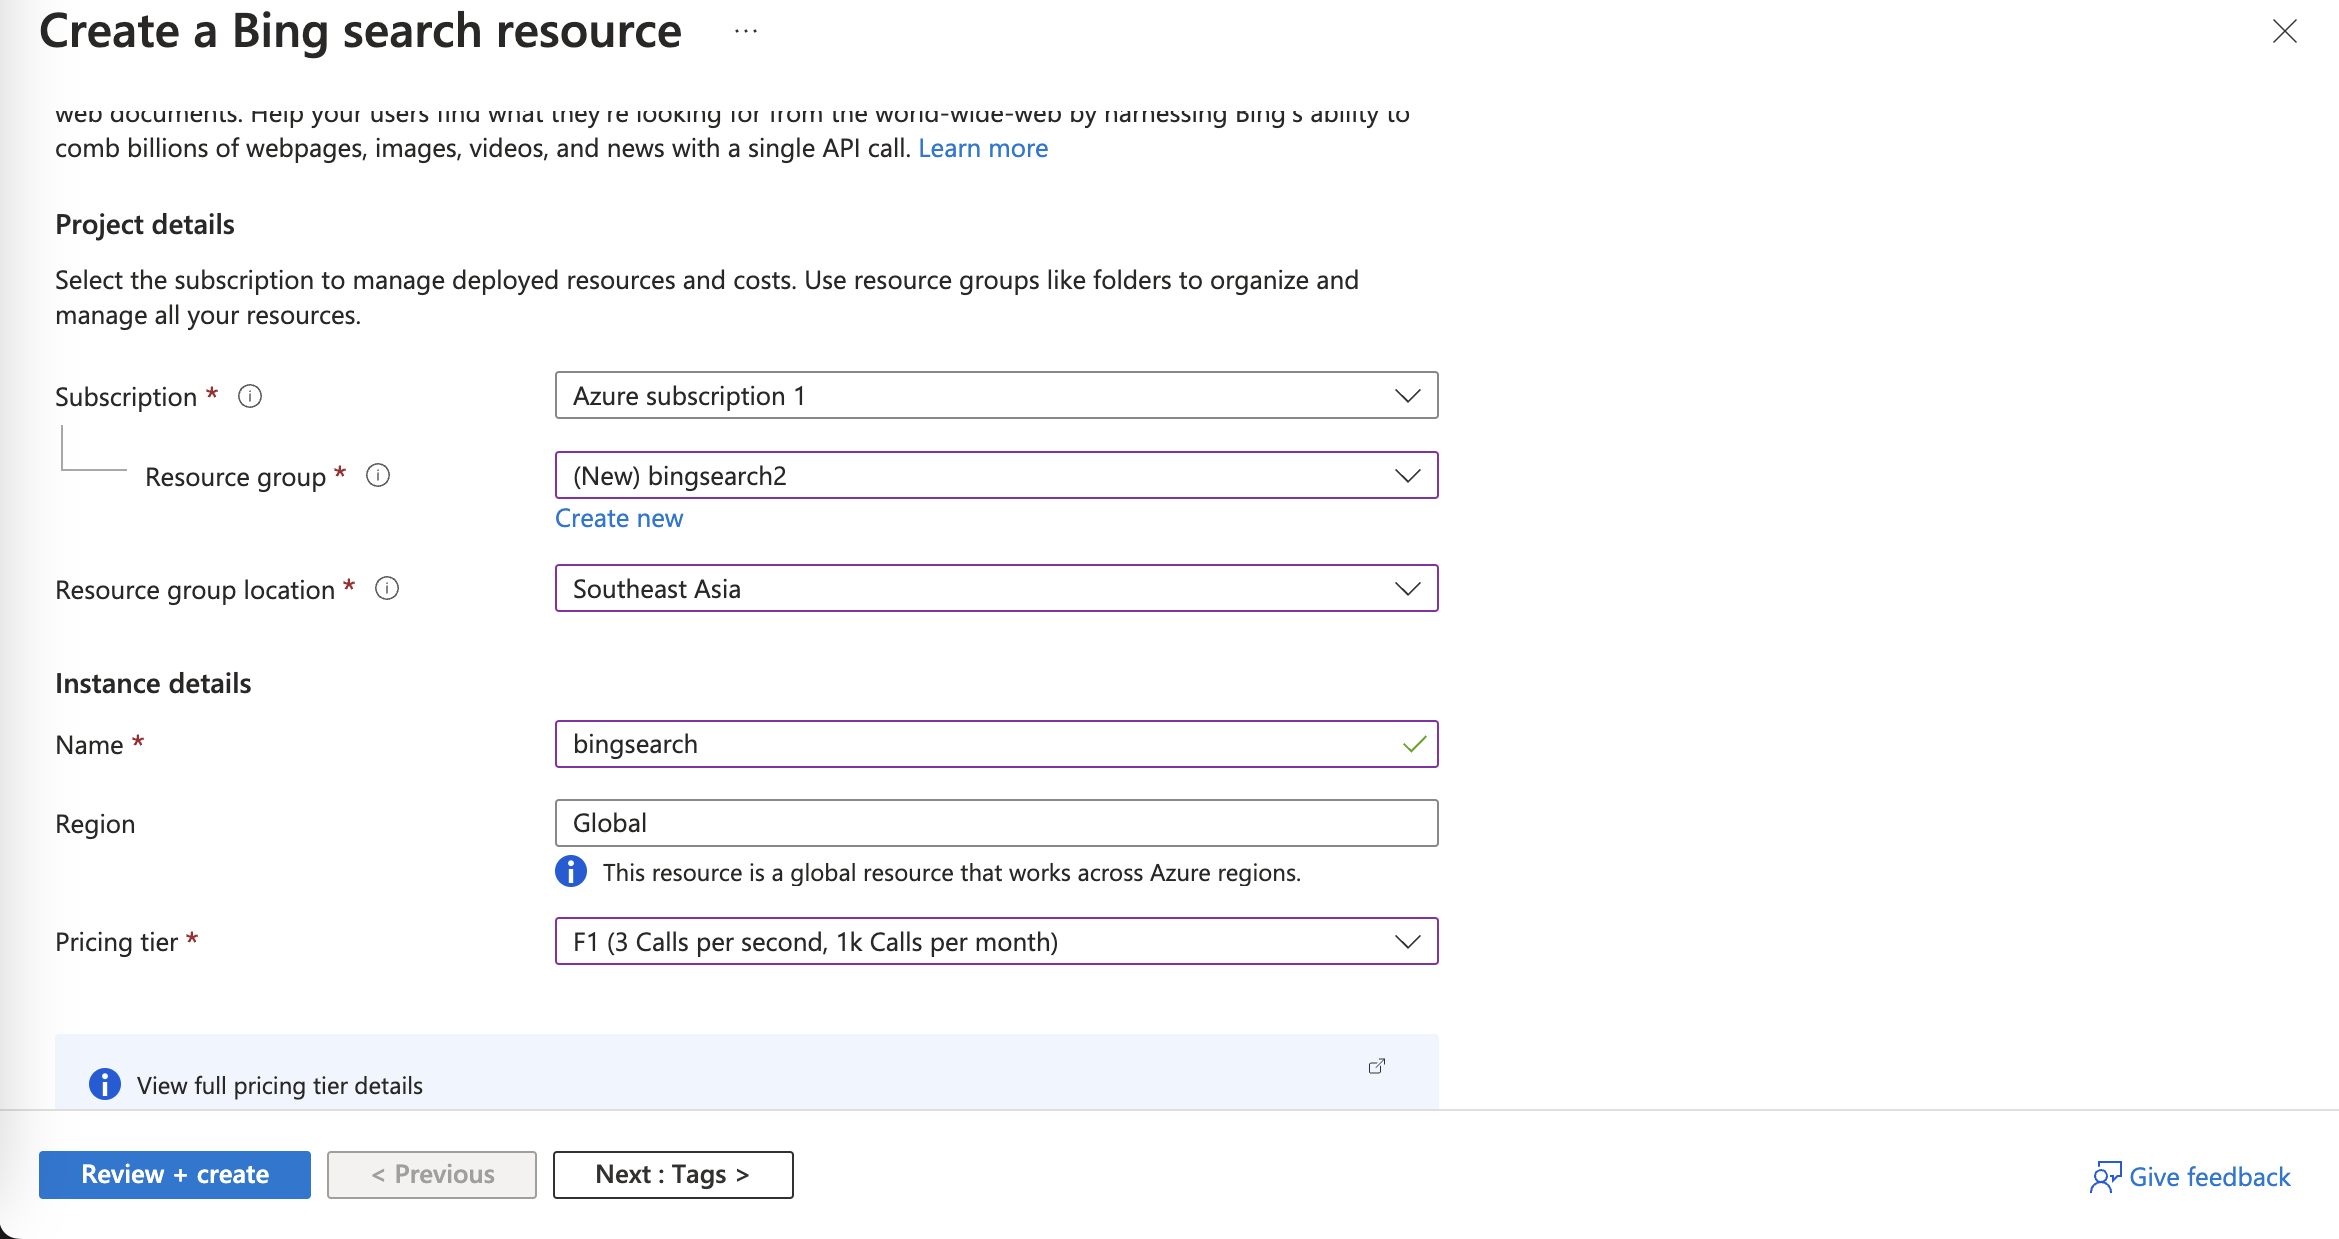
Task: Open the Resource group location dropdown
Action: click(x=996, y=588)
